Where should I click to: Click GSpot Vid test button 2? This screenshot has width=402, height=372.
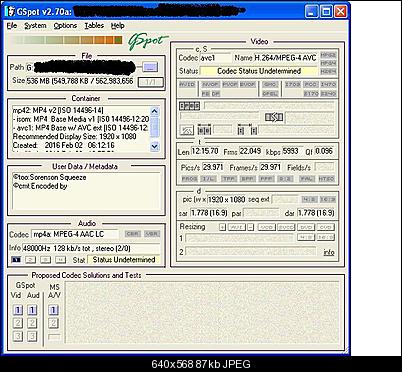pyautogui.click(x=18, y=323)
